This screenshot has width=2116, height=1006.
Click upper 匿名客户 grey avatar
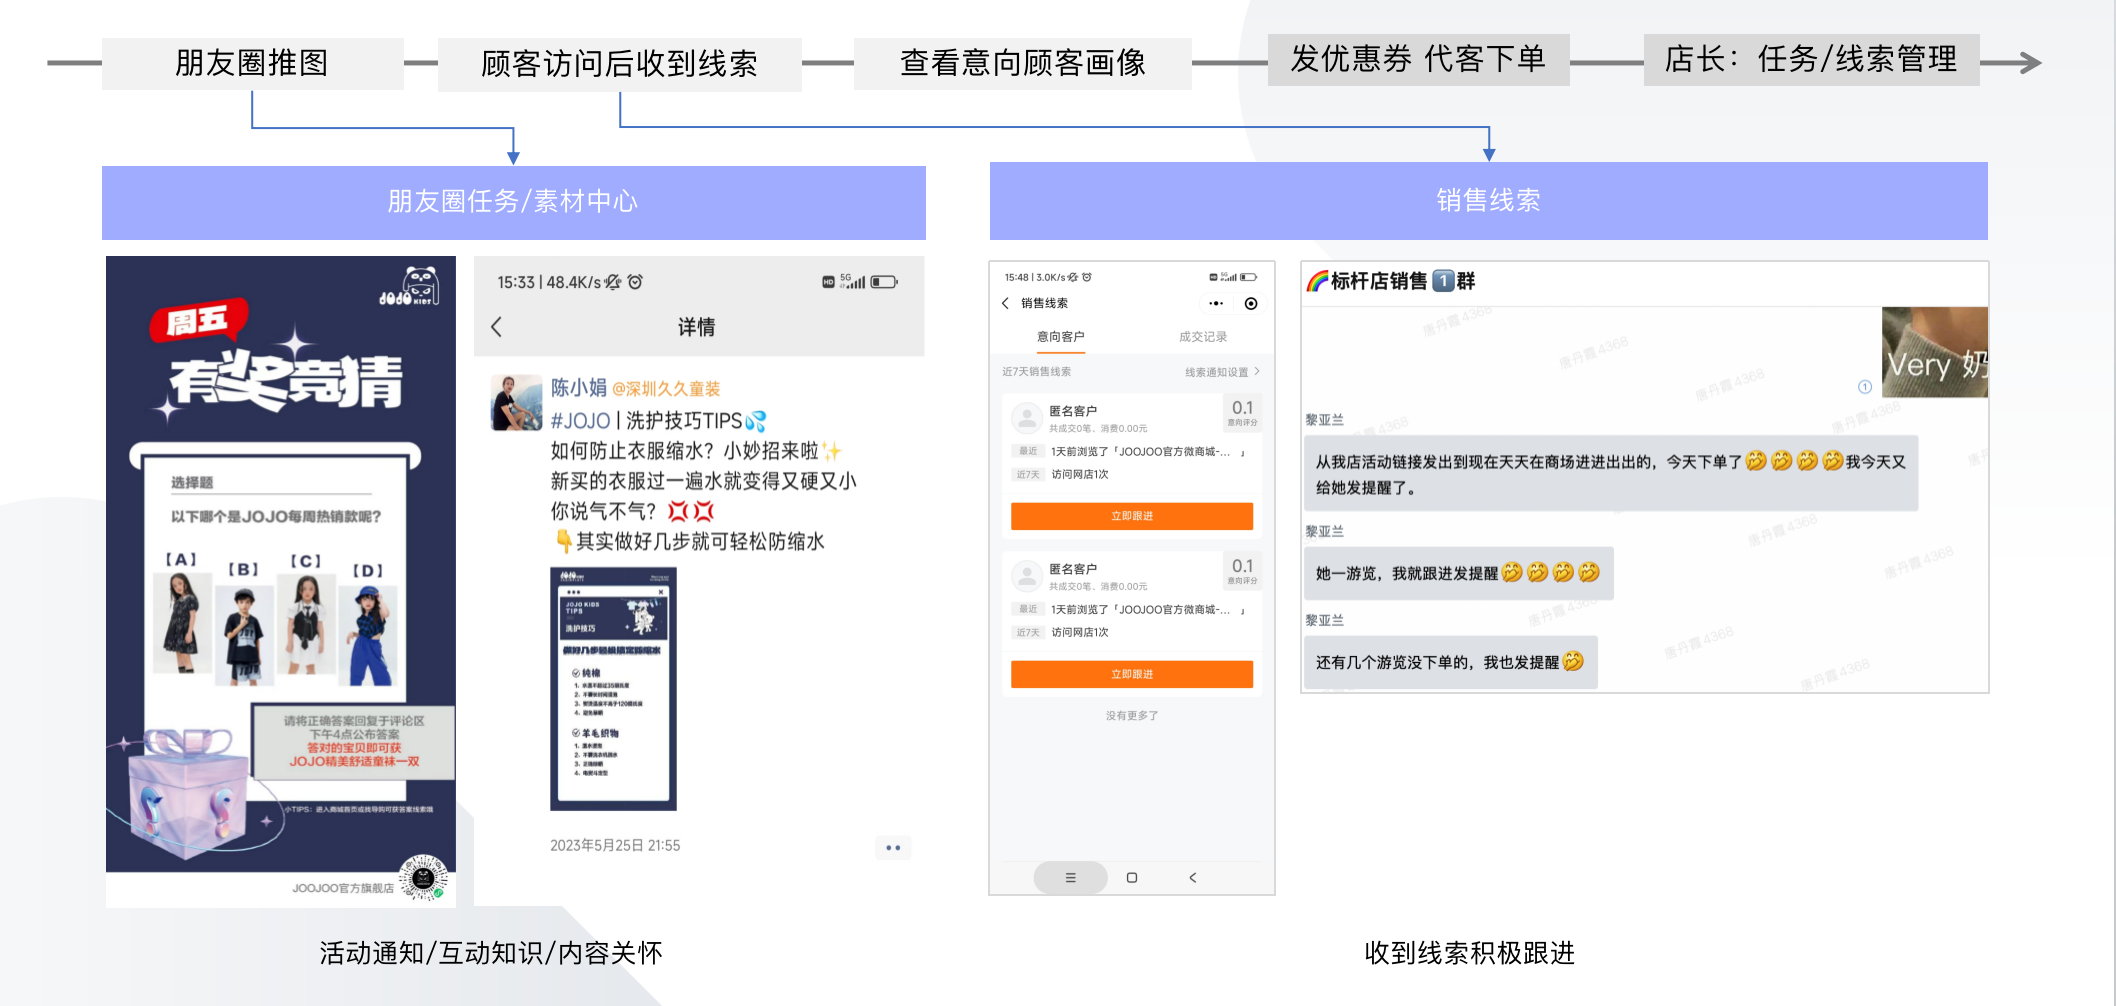1027,417
